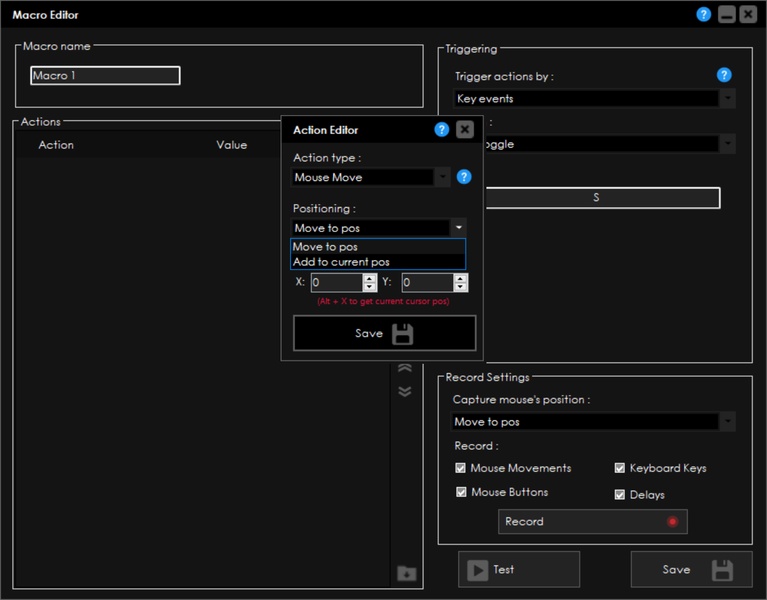Toggle the Delays checkbox
The height and width of the screenshot is (600, 767).
pos(620,494)
